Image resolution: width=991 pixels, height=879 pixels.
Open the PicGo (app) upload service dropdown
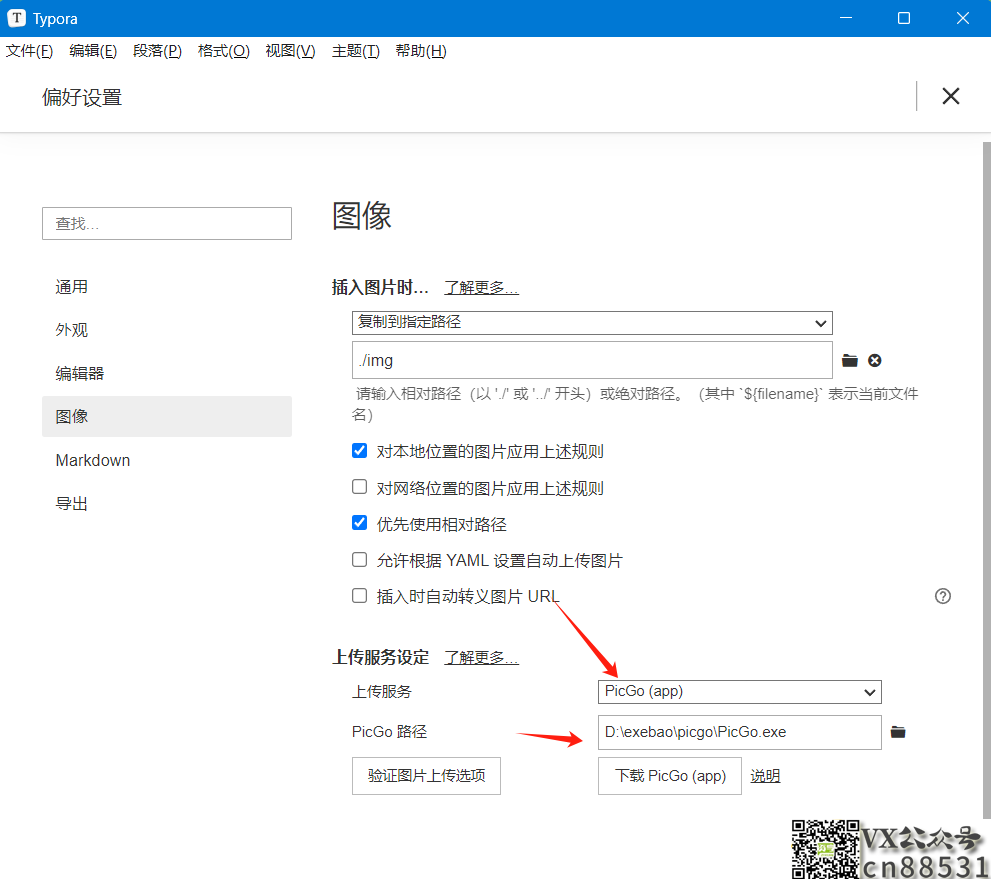[x=739, y=691]
